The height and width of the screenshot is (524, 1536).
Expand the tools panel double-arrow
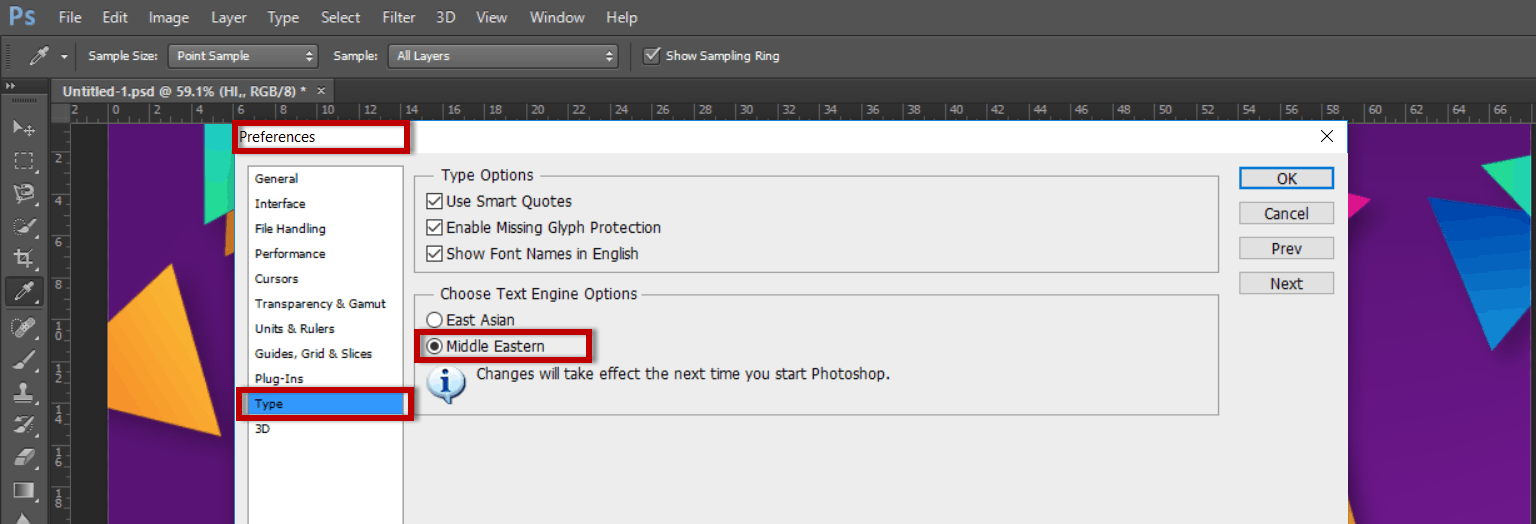click(11, 87)
